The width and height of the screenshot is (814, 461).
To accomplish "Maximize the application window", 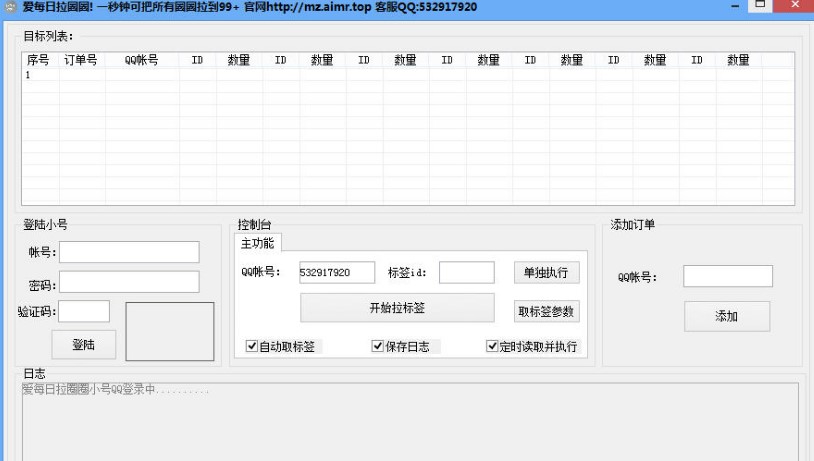I will click(x=760, y=5).
